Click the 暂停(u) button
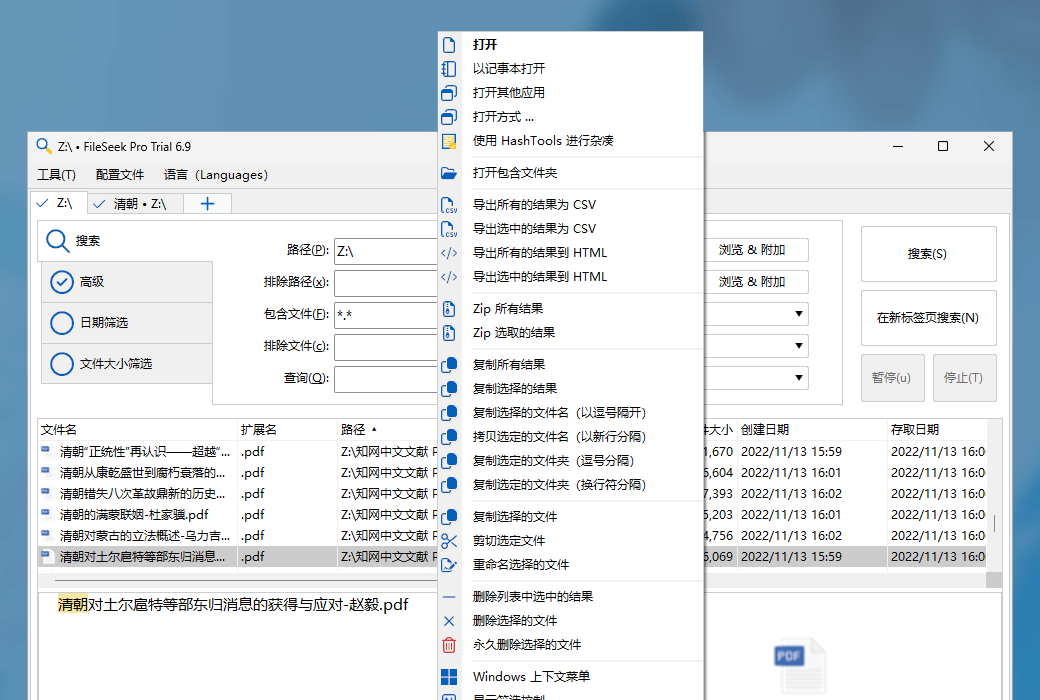The image size is (1040, 700). [x=892, y=378]
